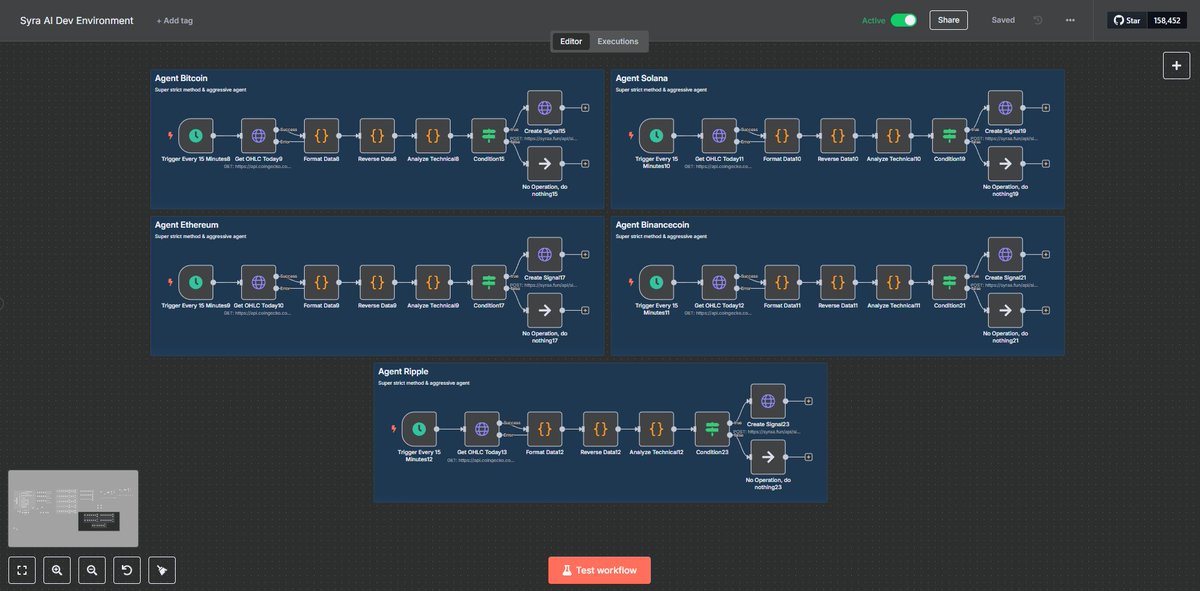Click the canvas minimap thumbnail
The height and width of the screenshot is (591, 1200).
73,507
